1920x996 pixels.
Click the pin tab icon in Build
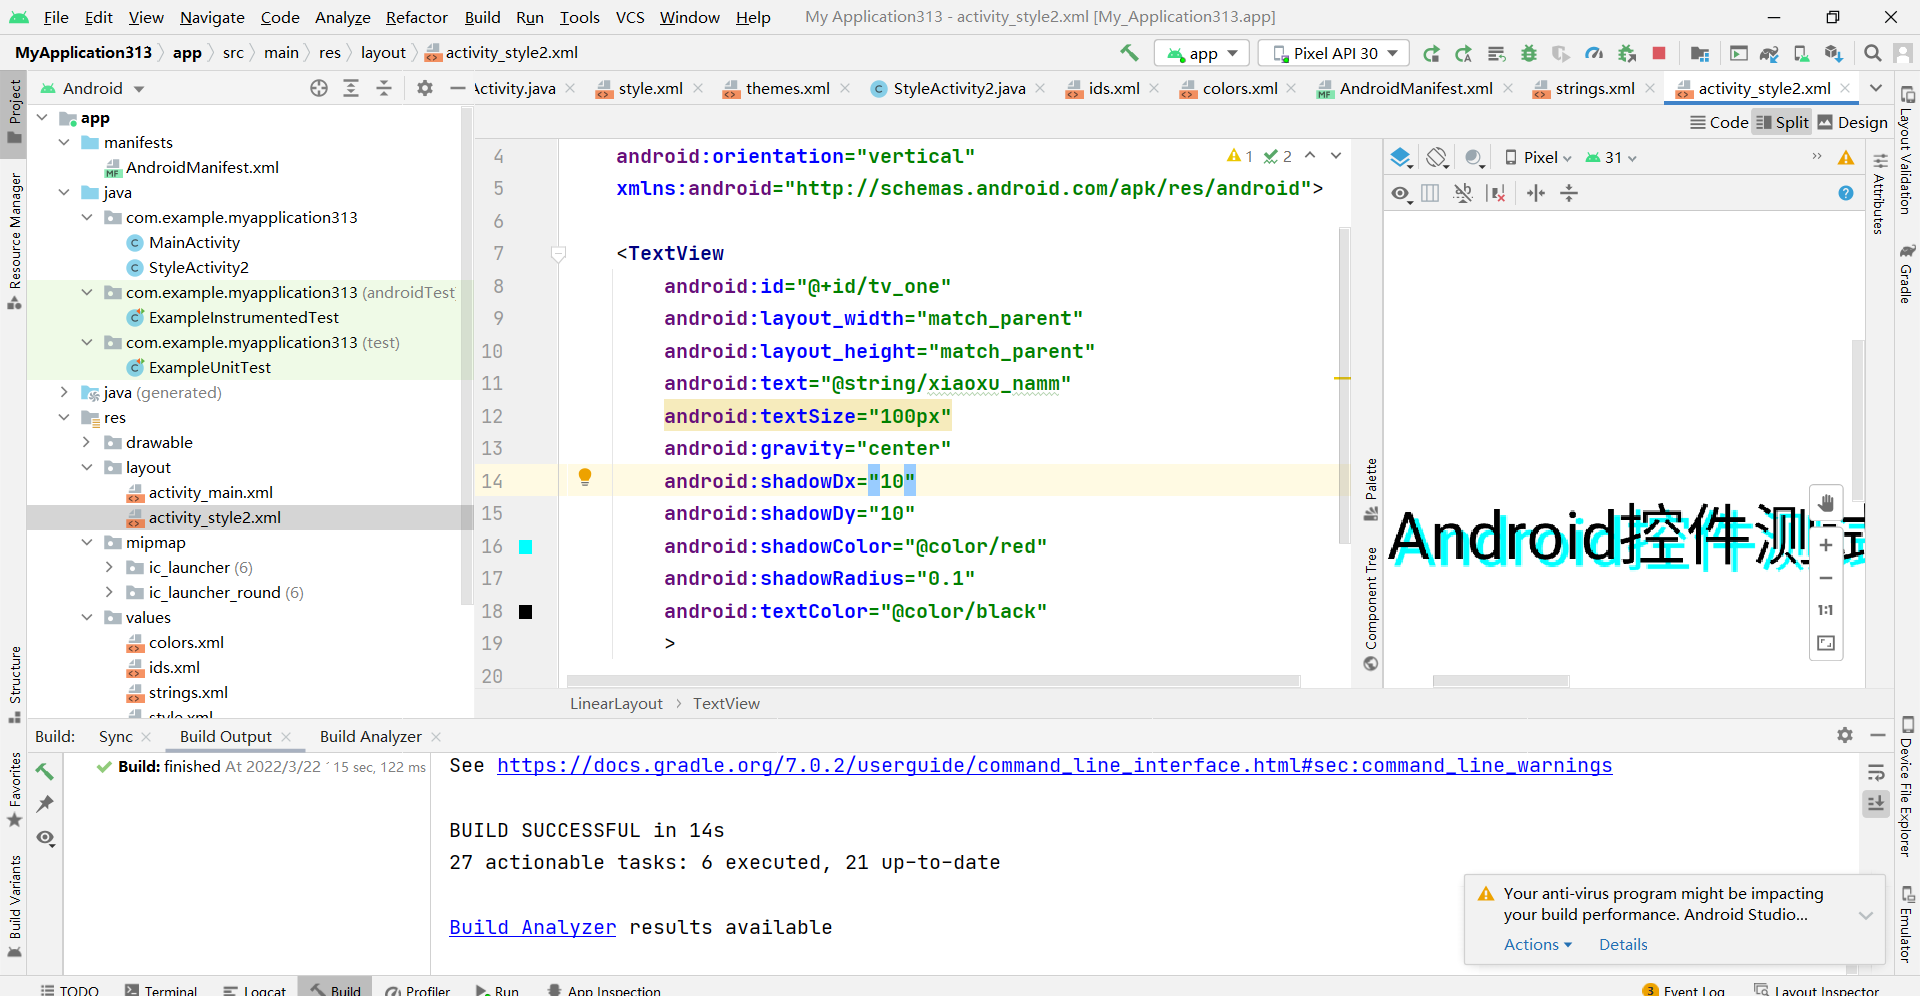pyautogui.click(x=45, y=803)
